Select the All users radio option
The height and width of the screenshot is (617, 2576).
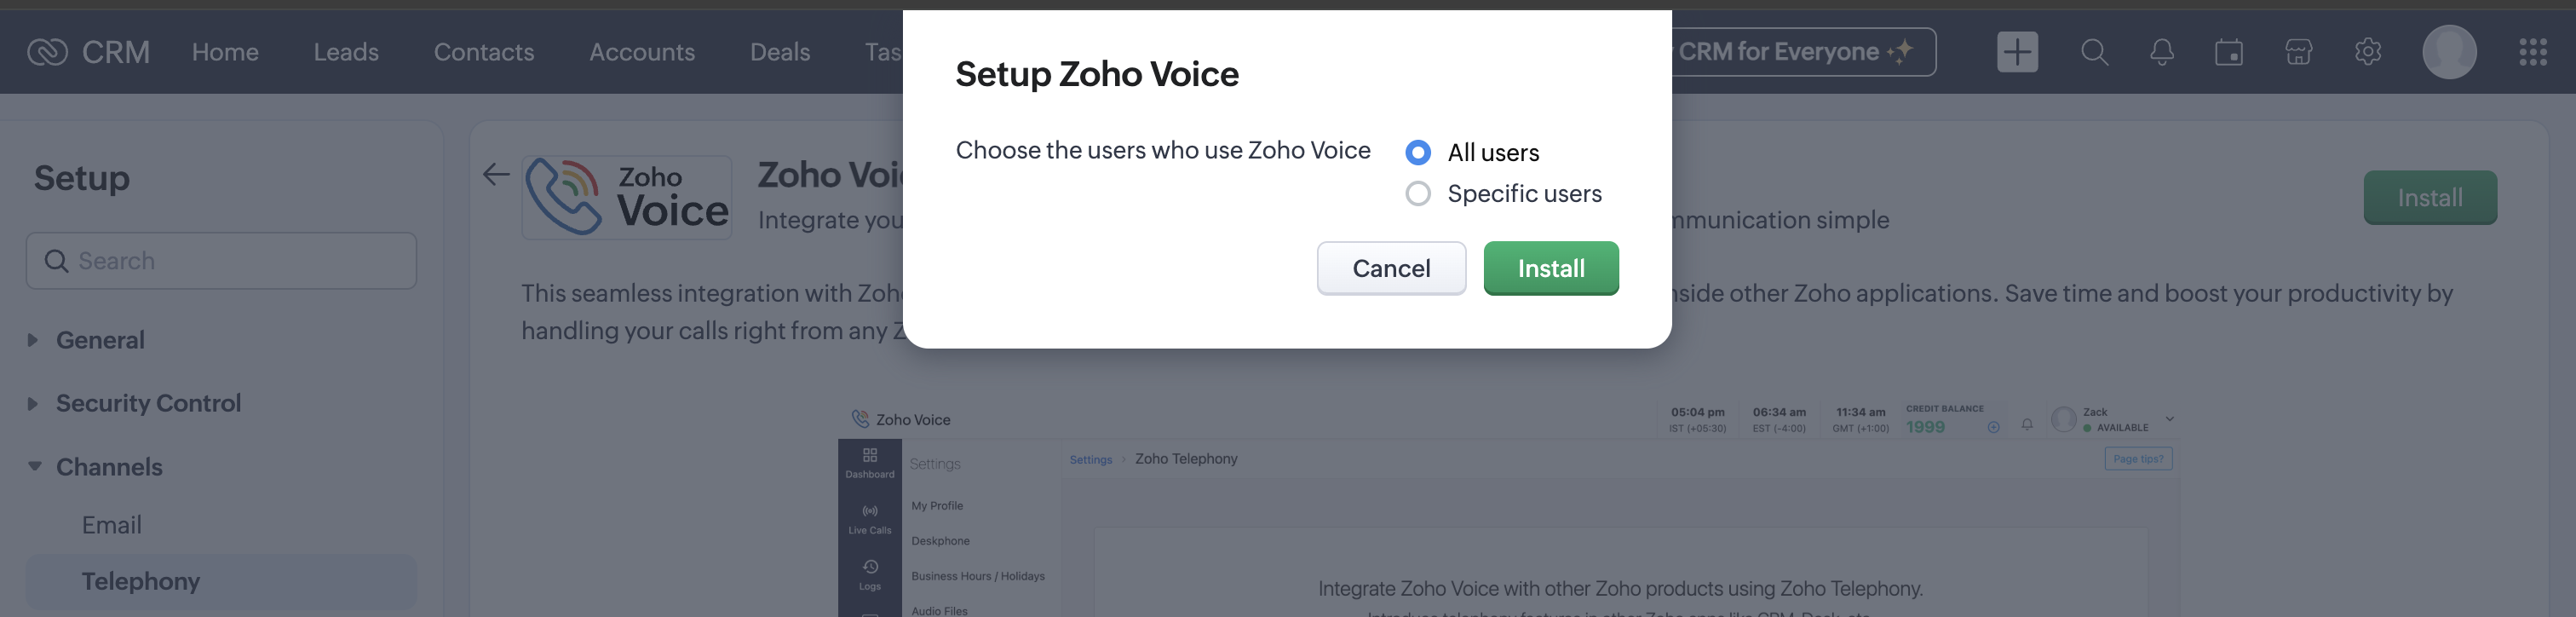[x=1417, y=153]
